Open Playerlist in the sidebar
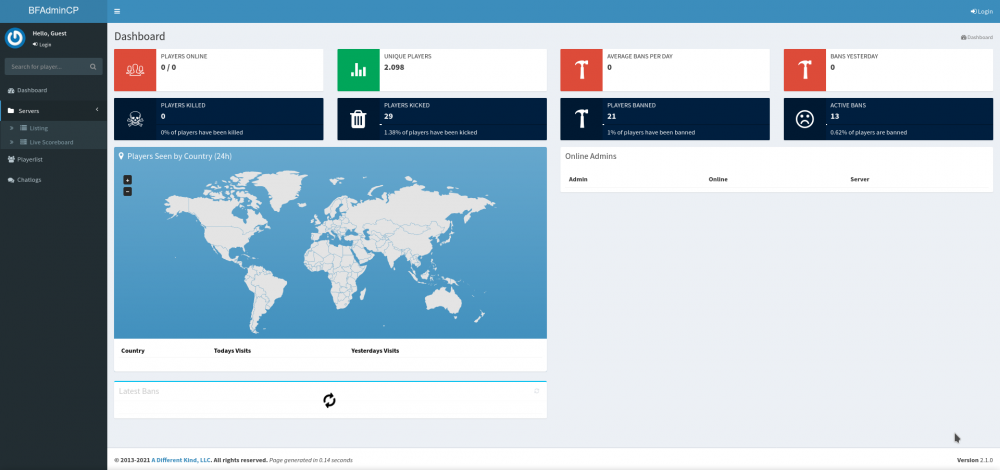The image size is (1000, 470). (31, 159)
